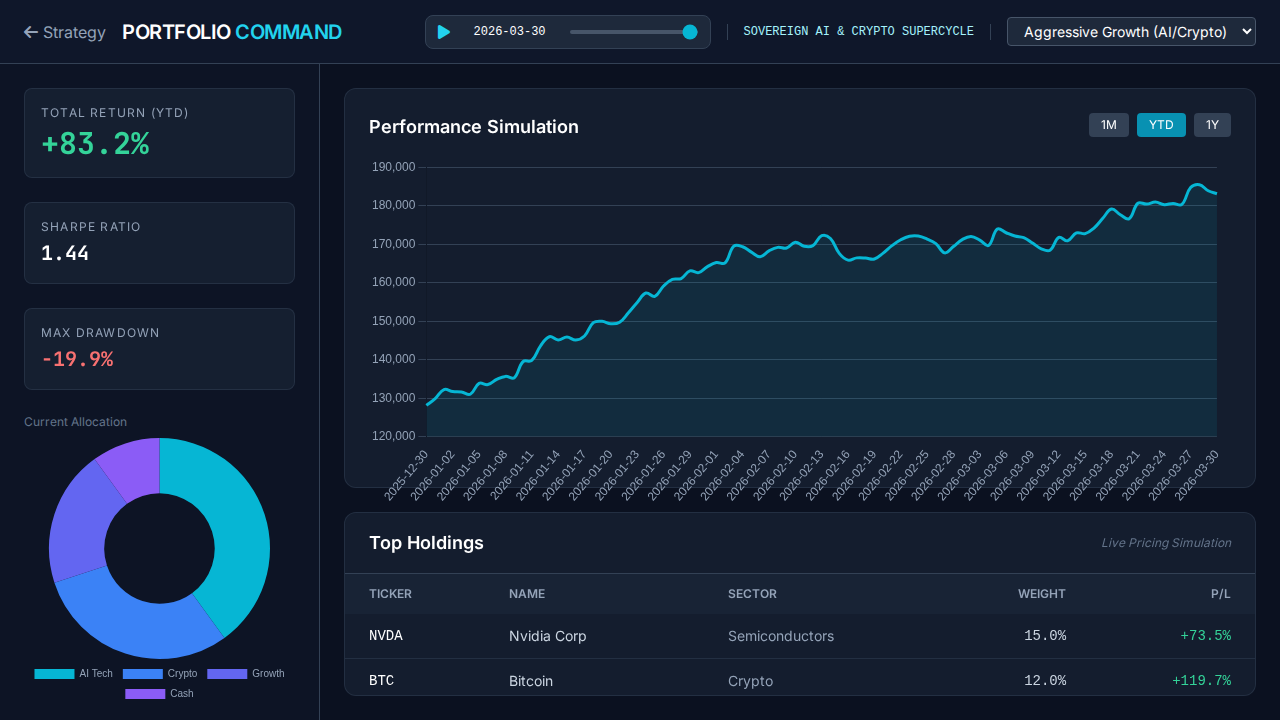Click the WEIGHT column header

1041,594
